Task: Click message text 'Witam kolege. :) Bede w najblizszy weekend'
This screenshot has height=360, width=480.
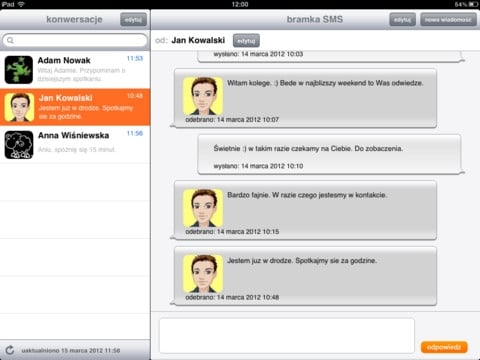Action: tap(325, 83)
